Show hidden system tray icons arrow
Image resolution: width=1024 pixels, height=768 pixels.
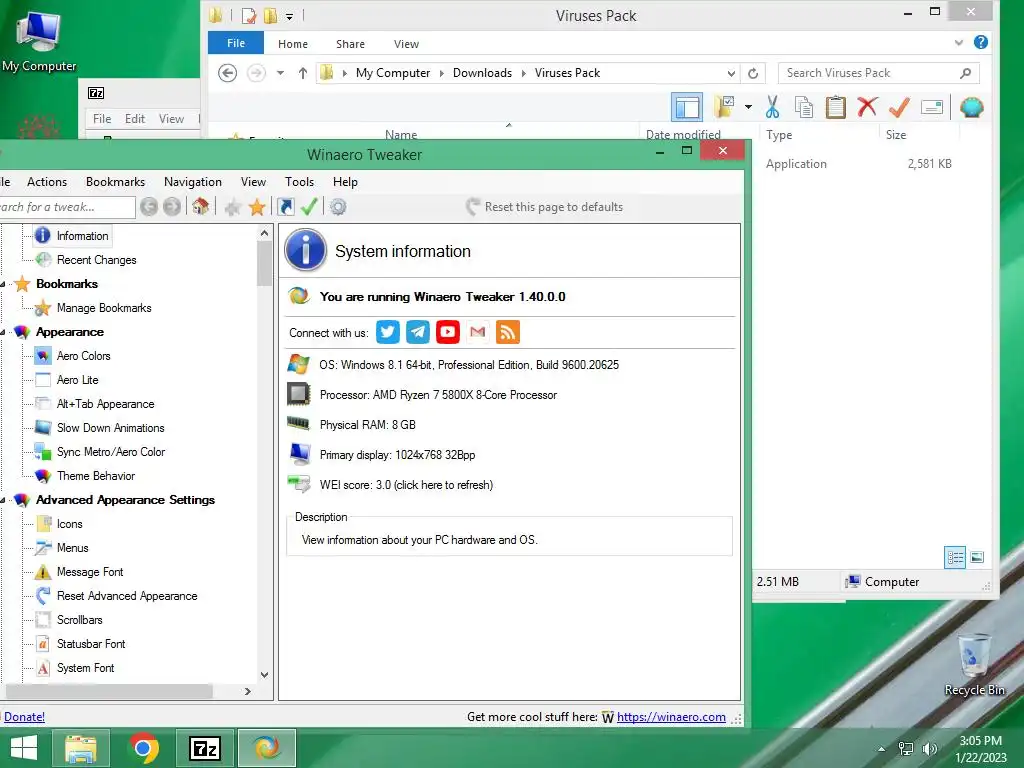point(882,749)
